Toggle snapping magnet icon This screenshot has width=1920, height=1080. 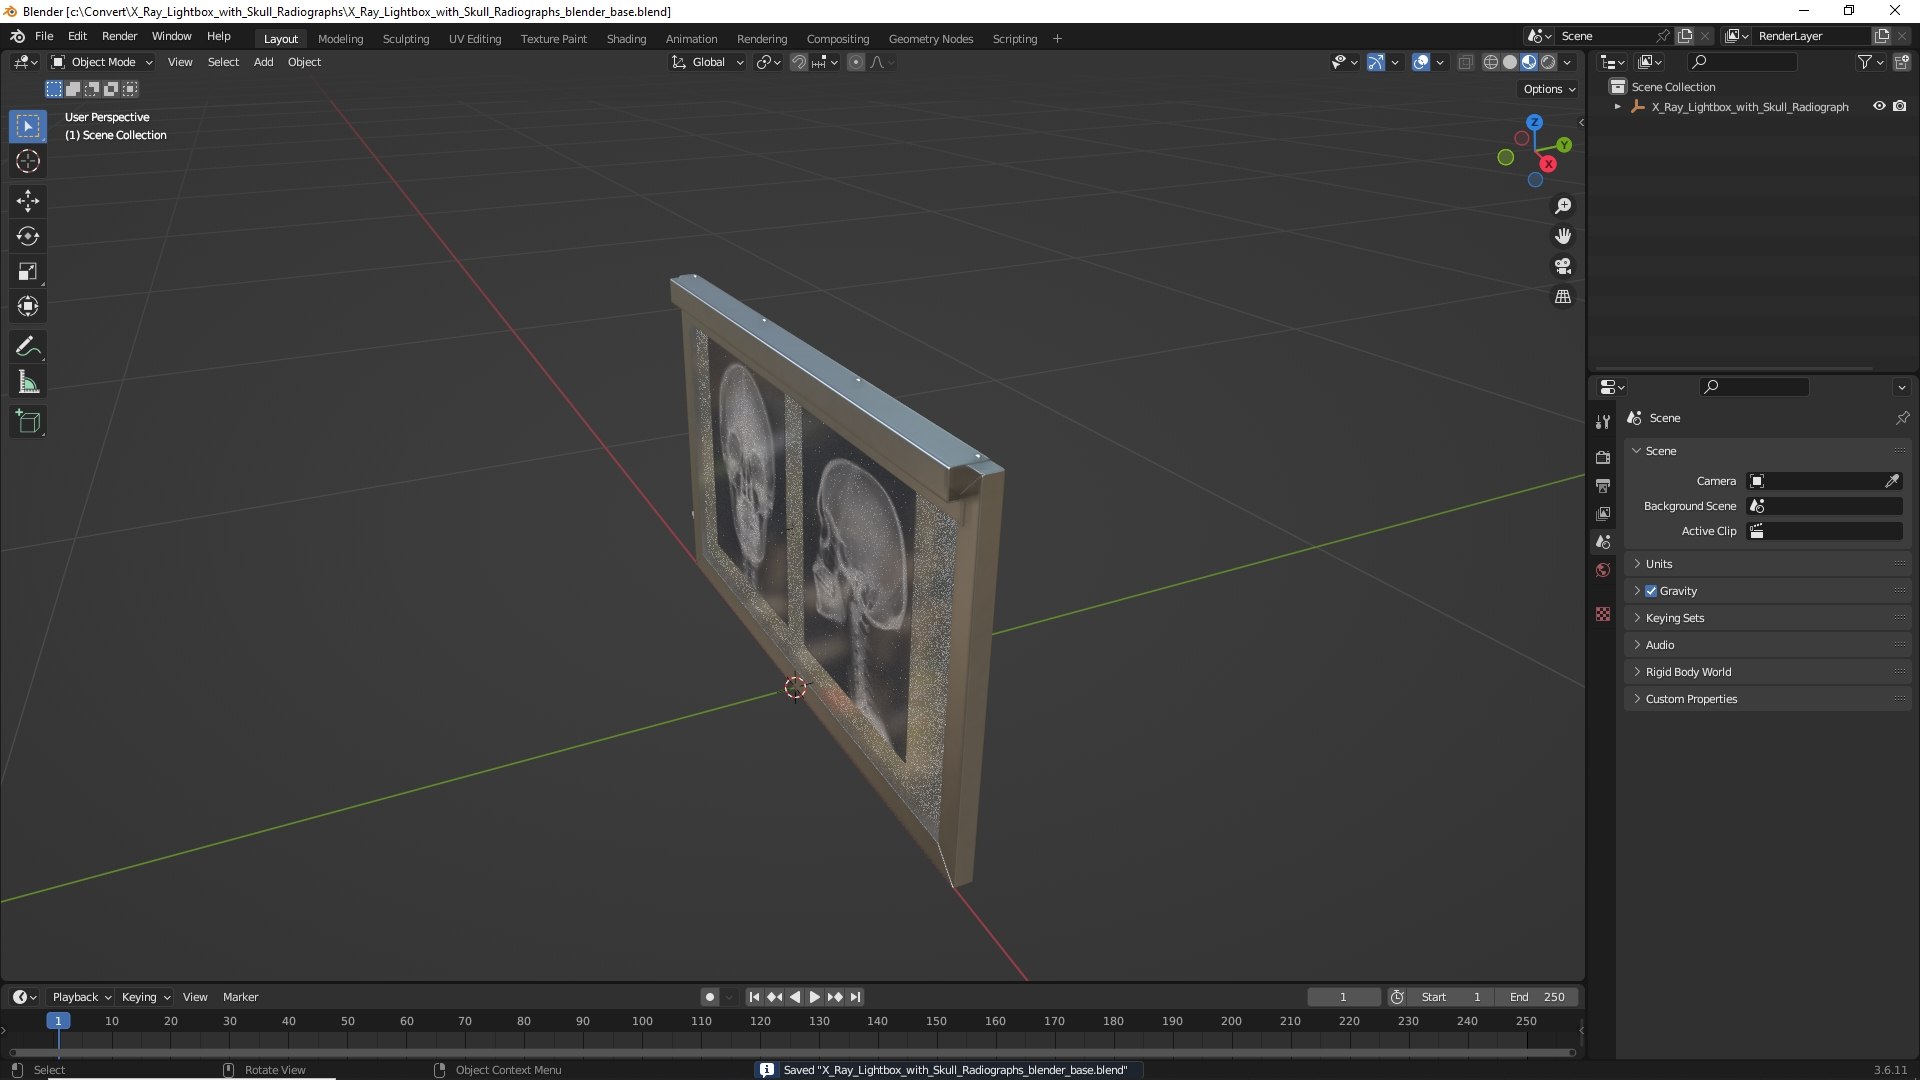click(x=799, y=62)
